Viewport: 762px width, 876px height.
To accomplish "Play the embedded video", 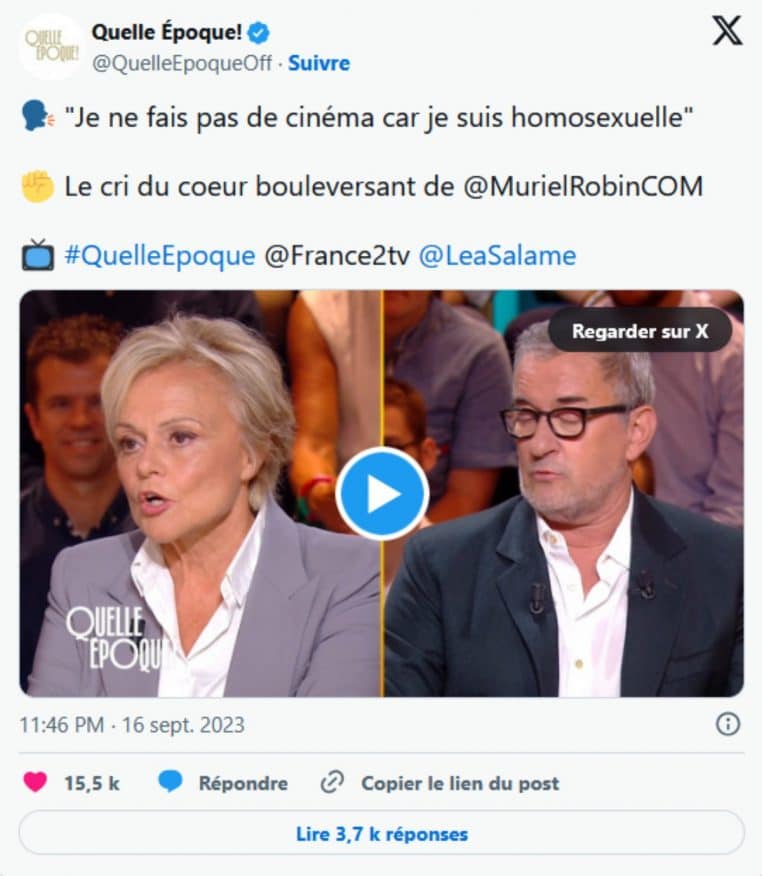I will point(382,494).
